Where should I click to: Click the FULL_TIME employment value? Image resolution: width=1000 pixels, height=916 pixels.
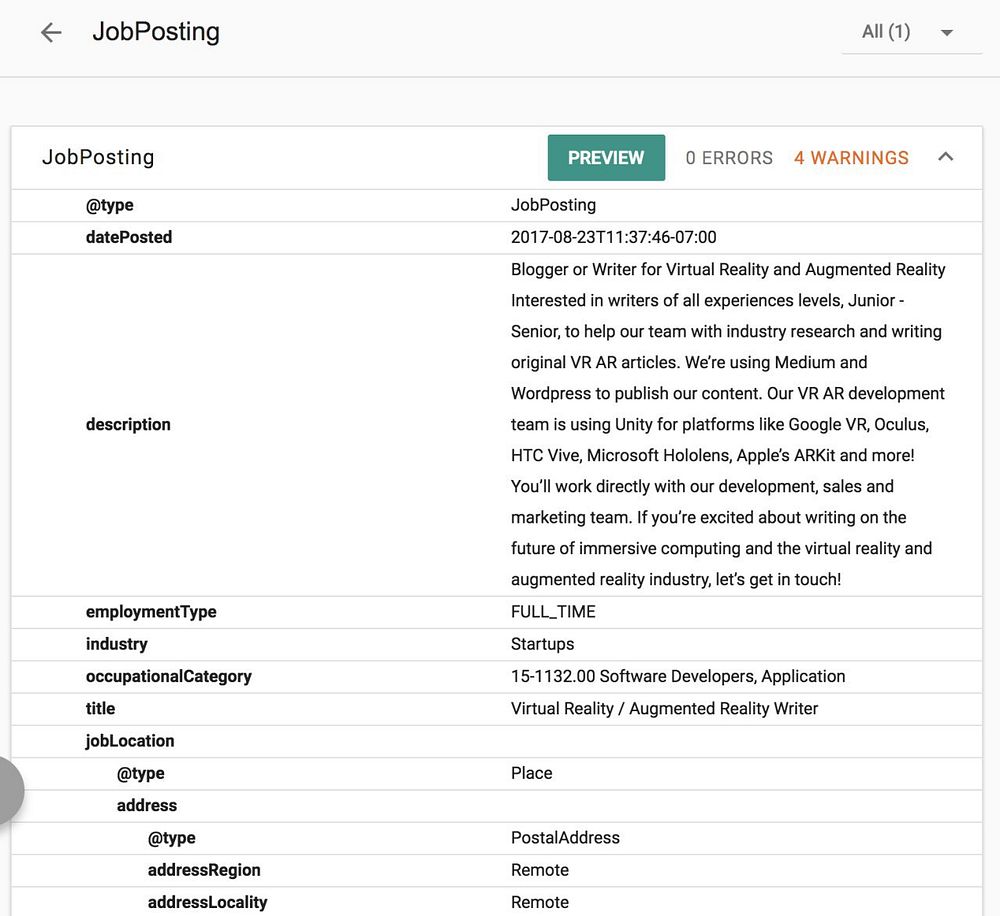click(x=553, y=612)
